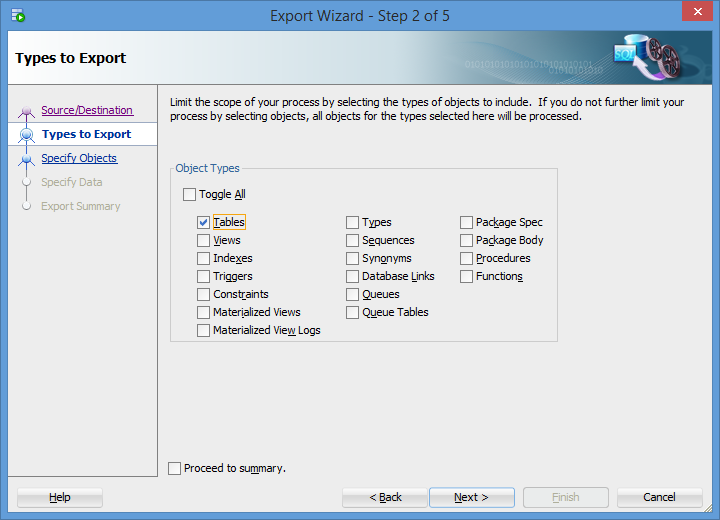The image size is (720, 520).
Task: Click the Export Wizard title bar icon
Action: [18, 16]
